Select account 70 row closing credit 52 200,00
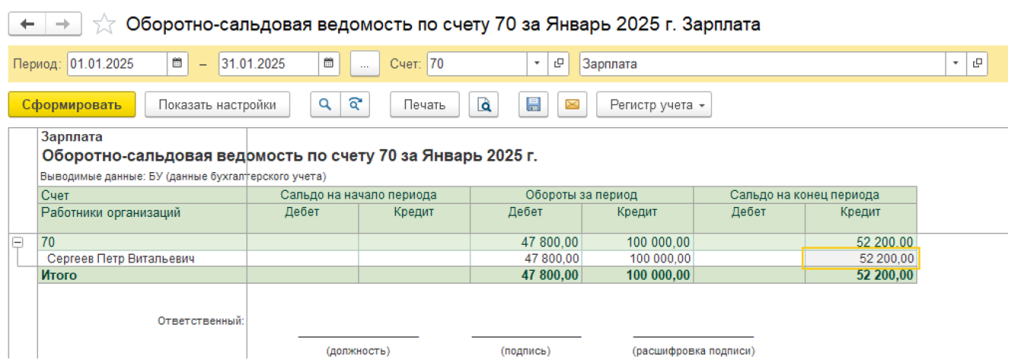This screenshot has width=1024, height=360. [x=860, y=242]
